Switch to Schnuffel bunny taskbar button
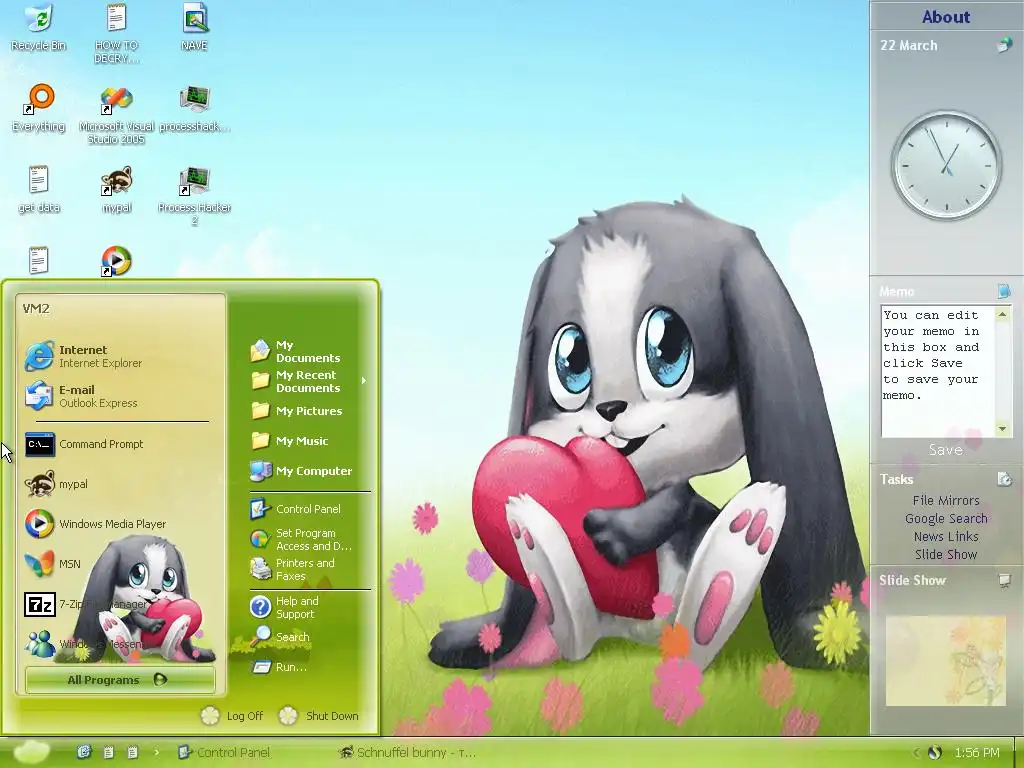The image size is (1024, 768). tap(408, 752)
